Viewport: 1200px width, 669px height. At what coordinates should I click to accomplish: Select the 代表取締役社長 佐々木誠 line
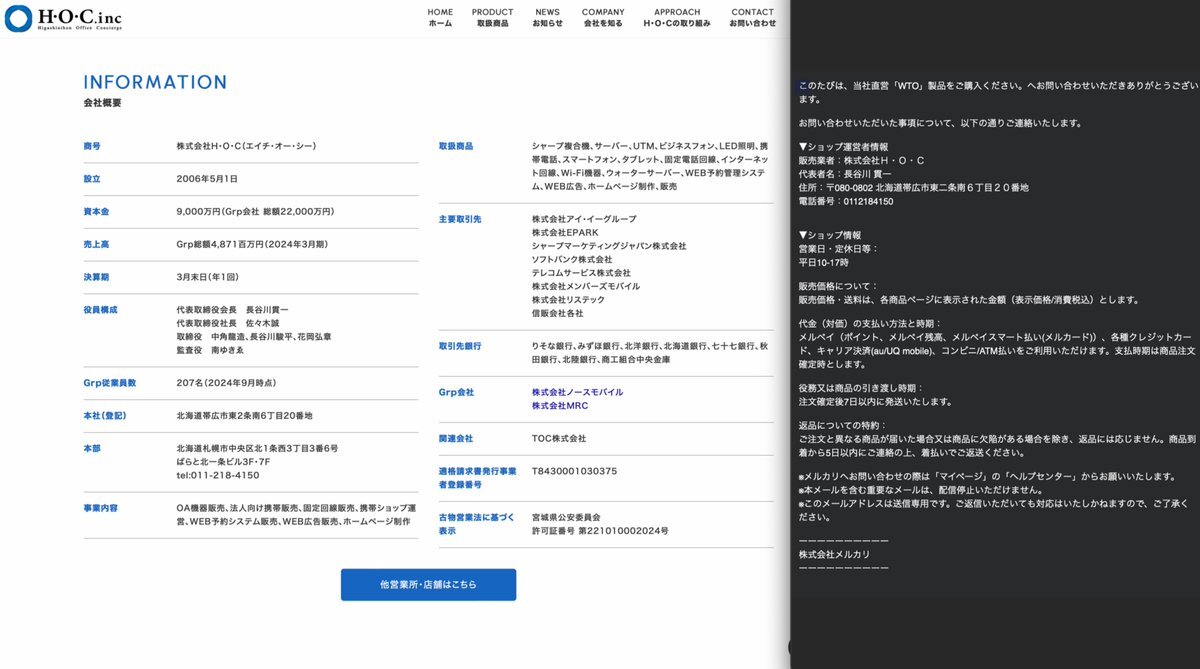click(x=230, y=324)
